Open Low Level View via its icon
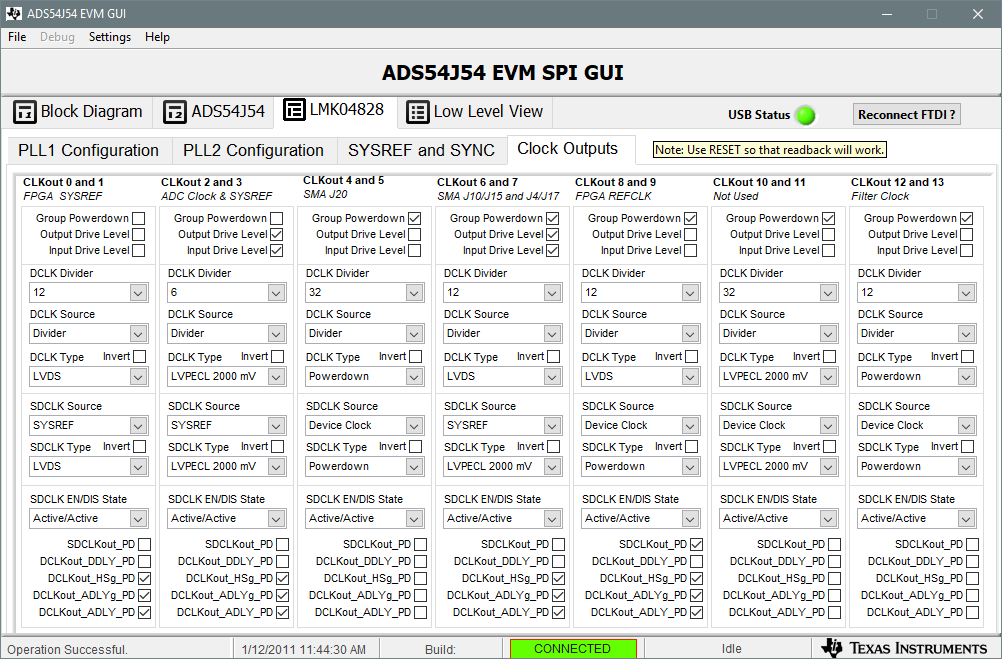The image size is (1002, 659). [417, 112]
